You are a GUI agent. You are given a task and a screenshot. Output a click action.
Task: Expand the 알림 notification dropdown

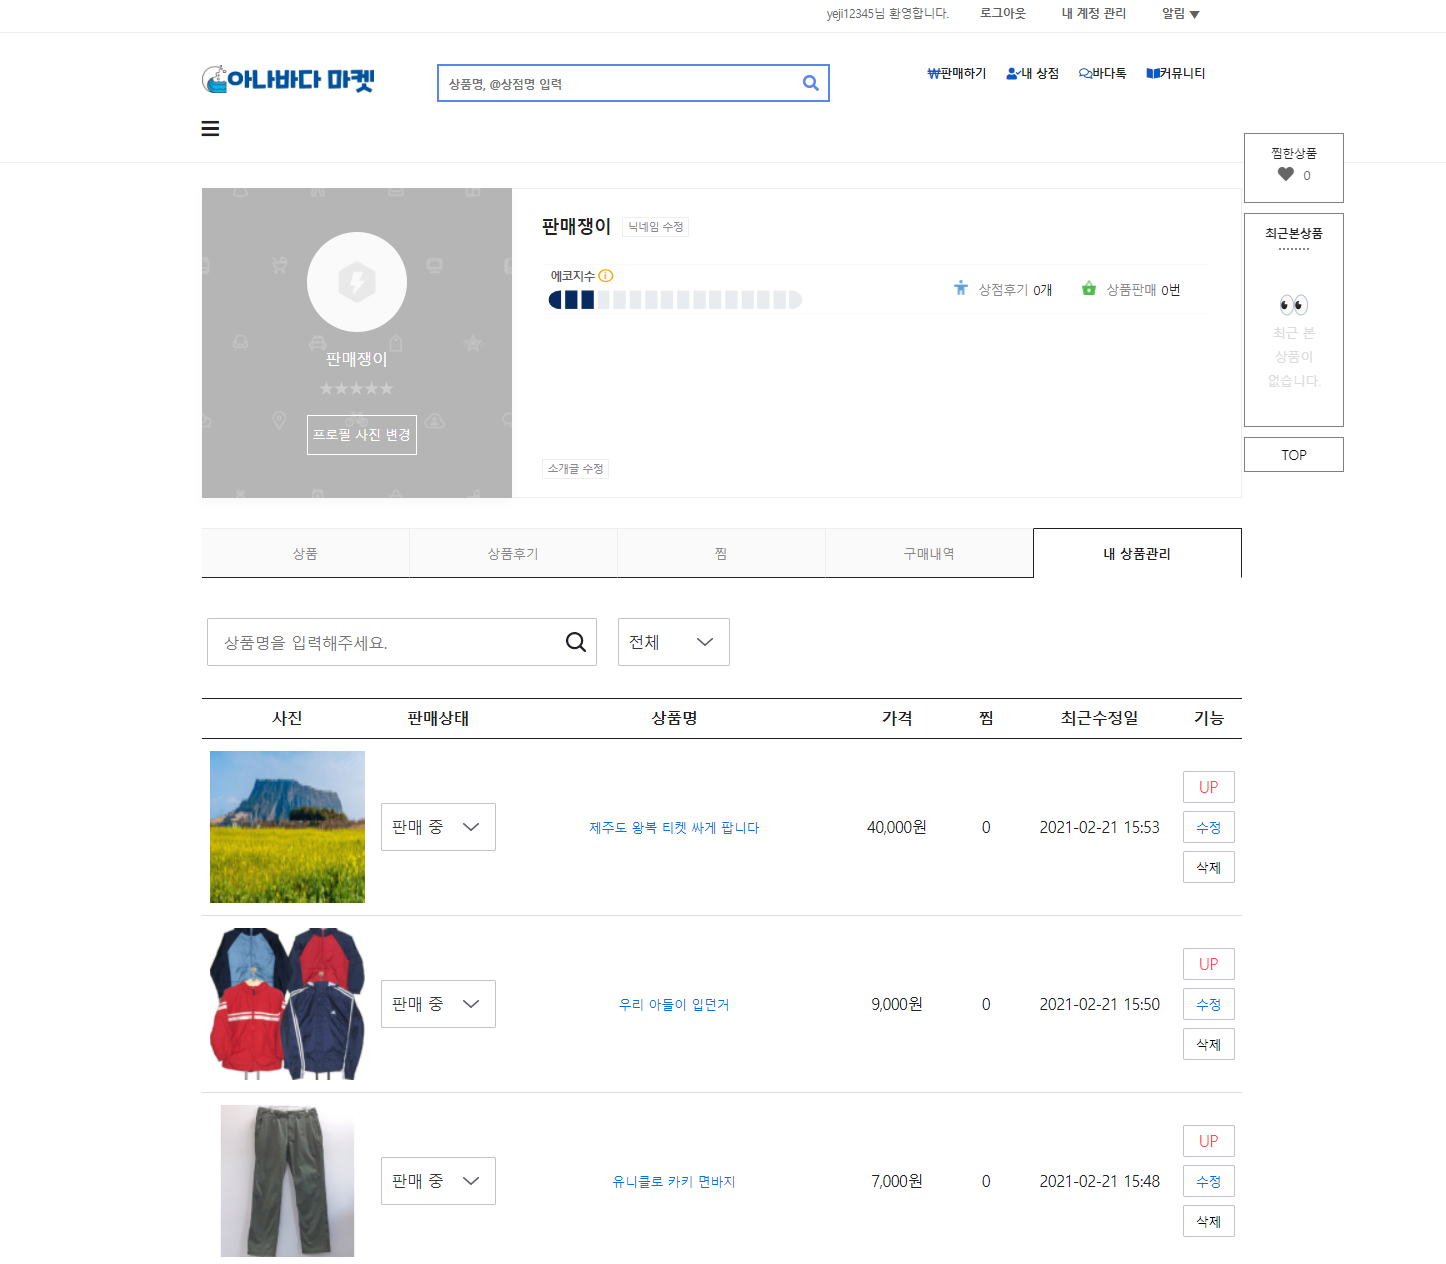coord(1180,14)
